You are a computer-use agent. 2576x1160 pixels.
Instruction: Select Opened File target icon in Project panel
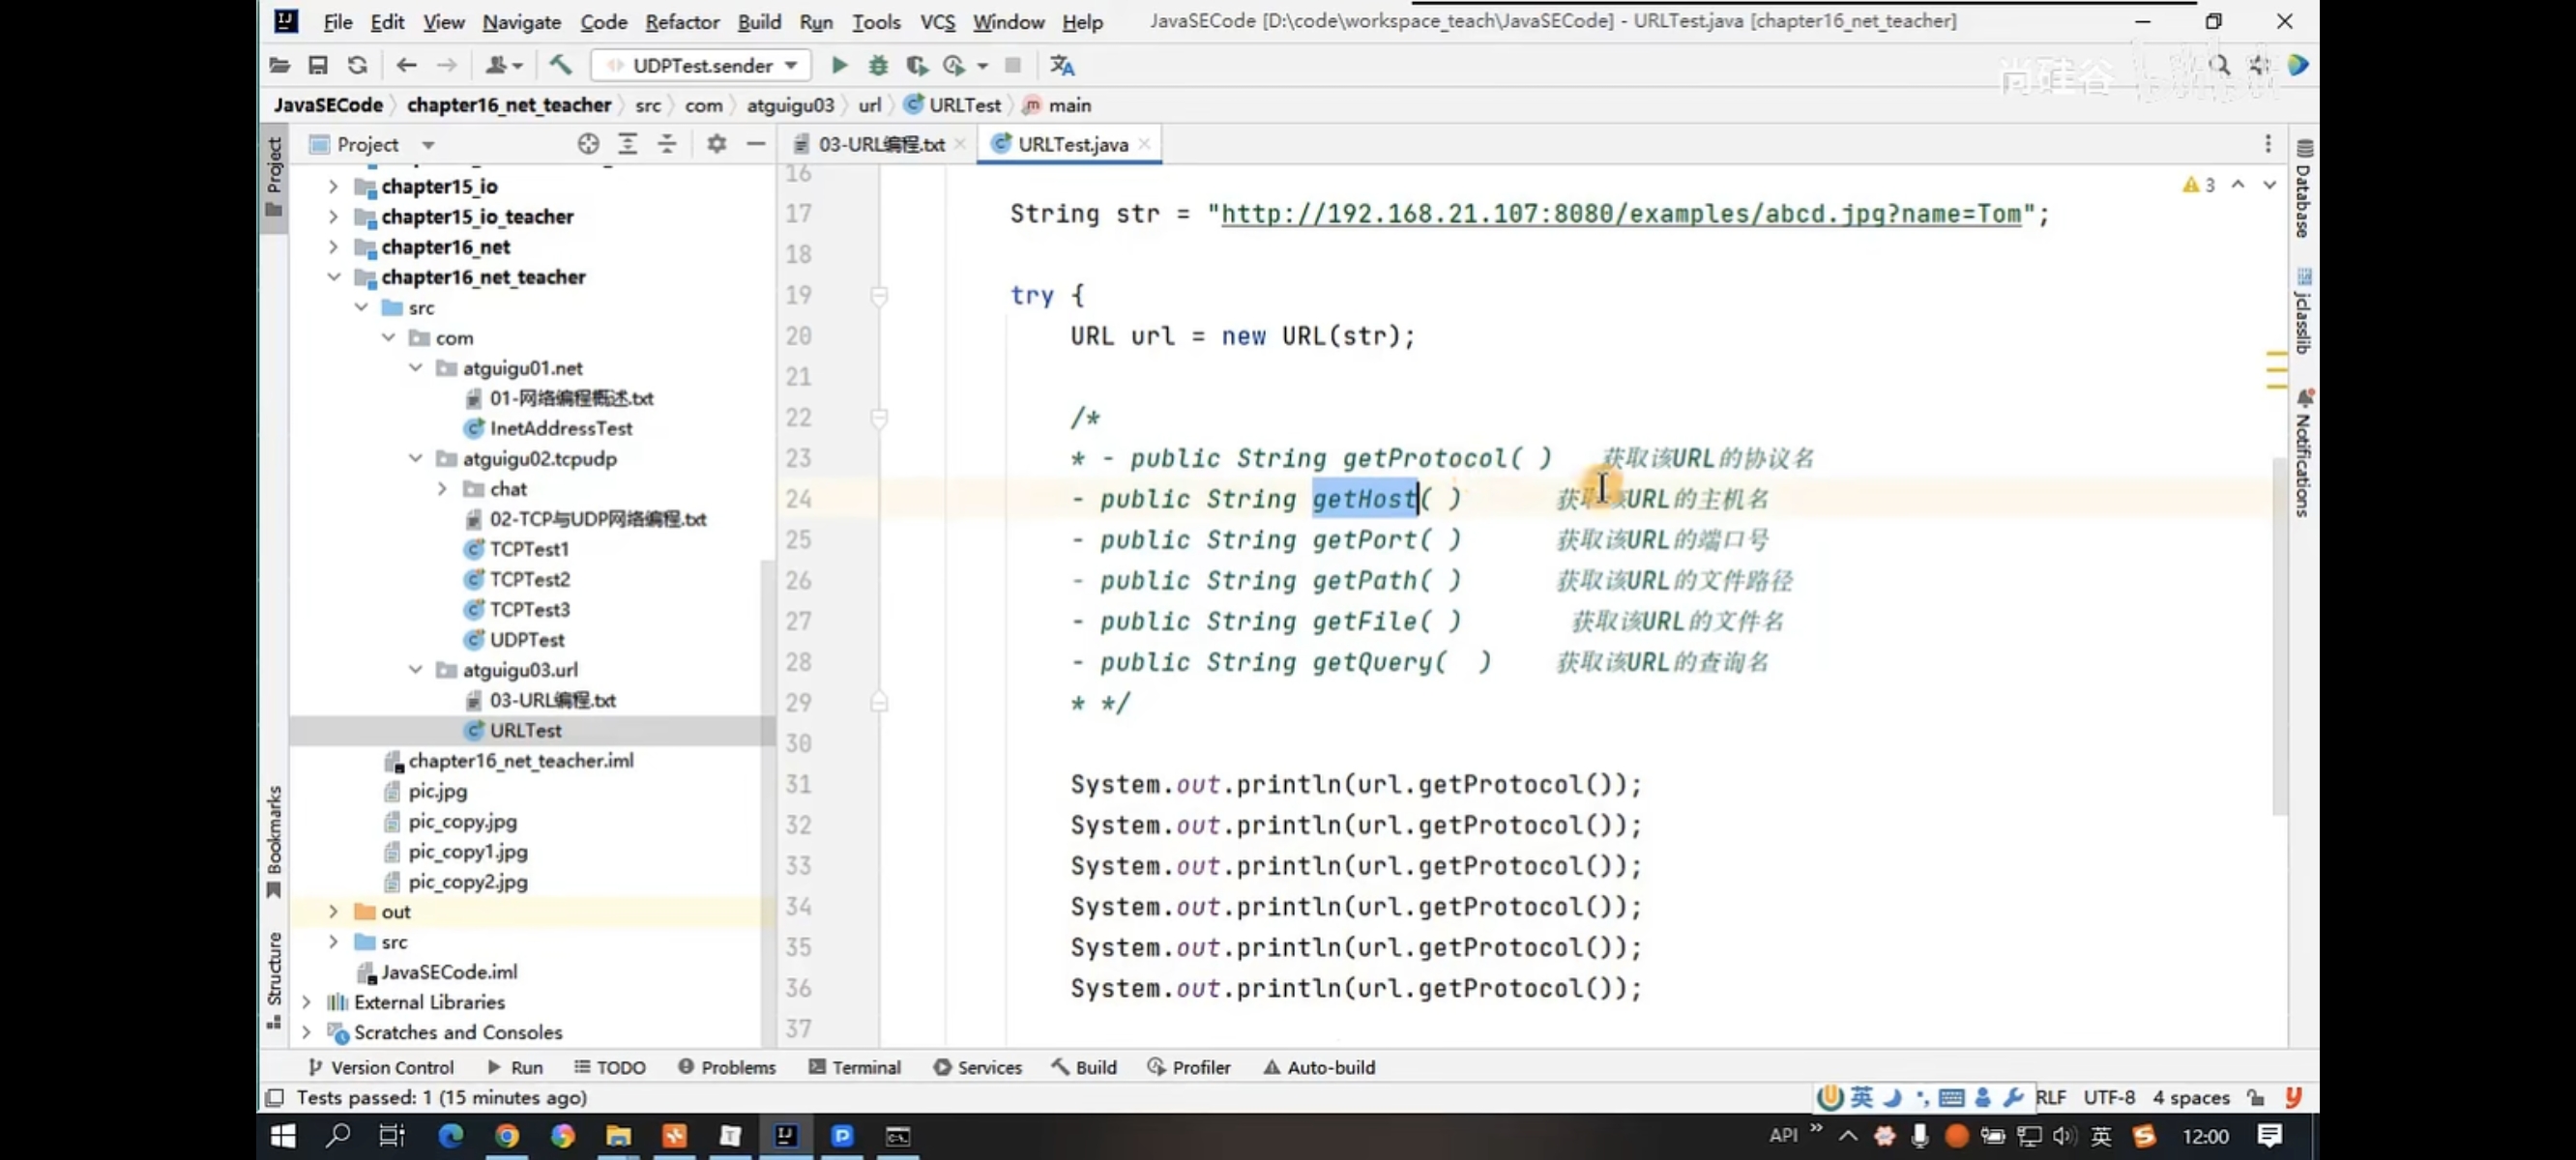tap(588, 144)
